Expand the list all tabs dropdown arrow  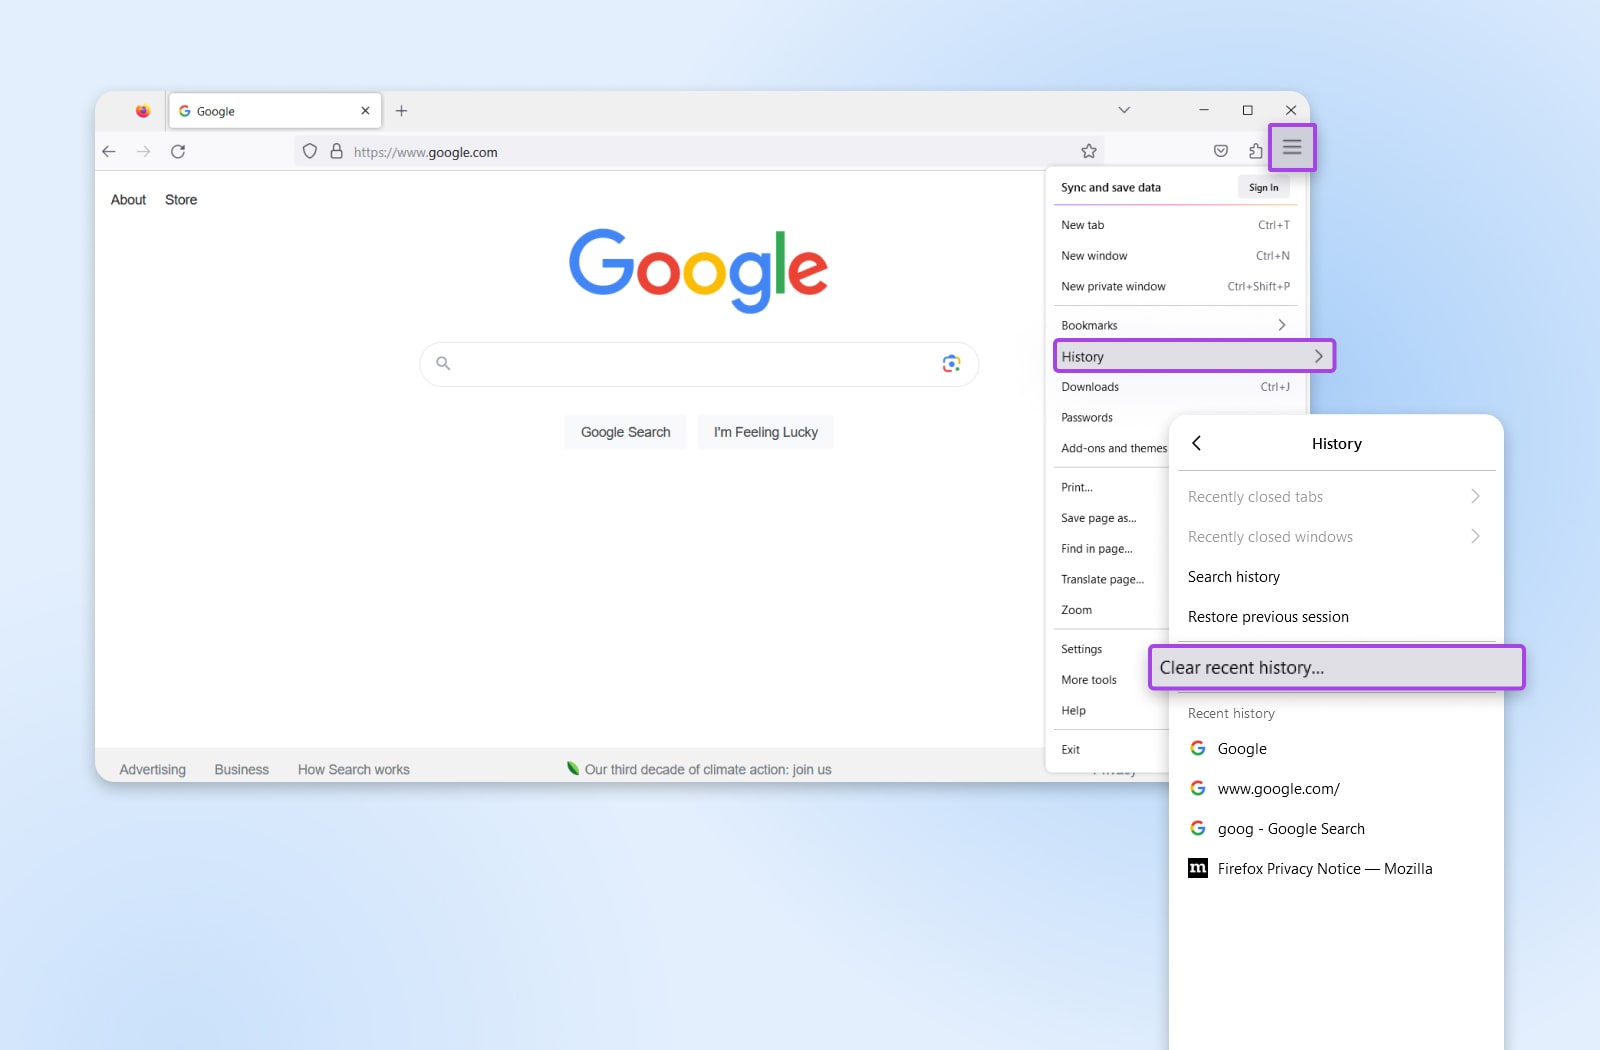(x=1124, y=110)
